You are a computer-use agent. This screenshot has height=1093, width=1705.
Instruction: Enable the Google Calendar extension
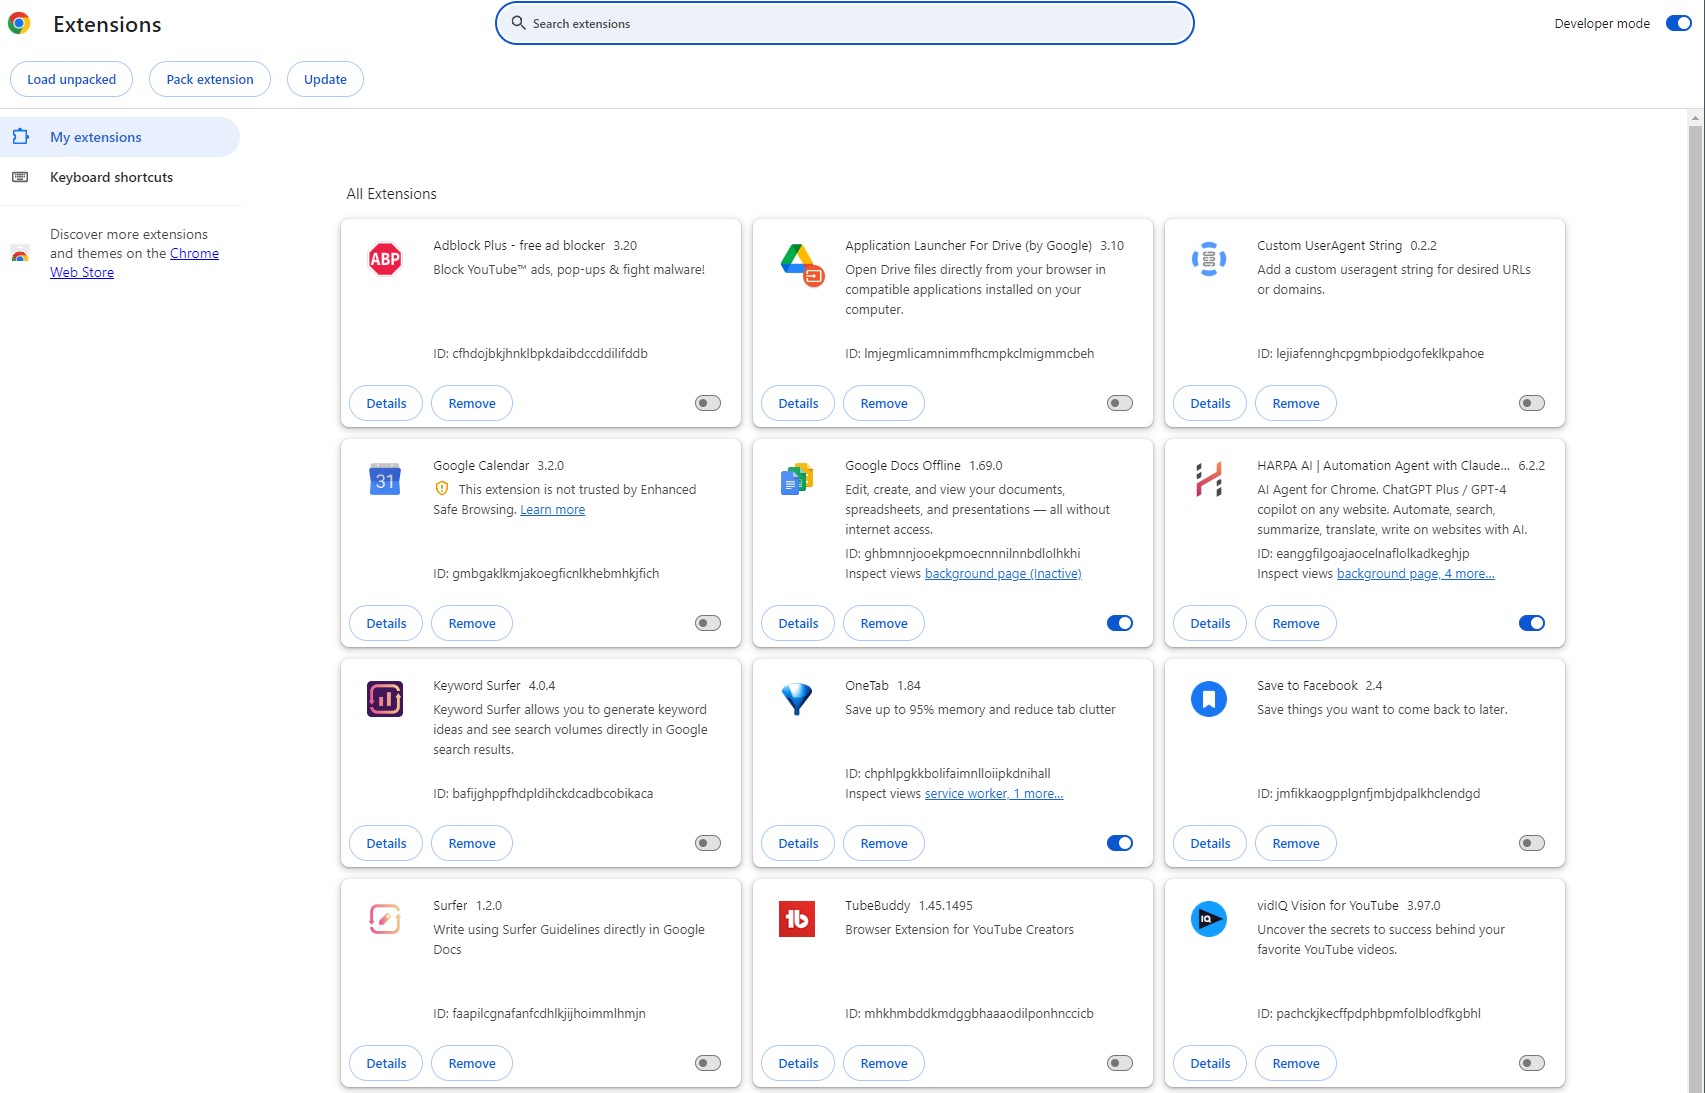tap(708, 623)
